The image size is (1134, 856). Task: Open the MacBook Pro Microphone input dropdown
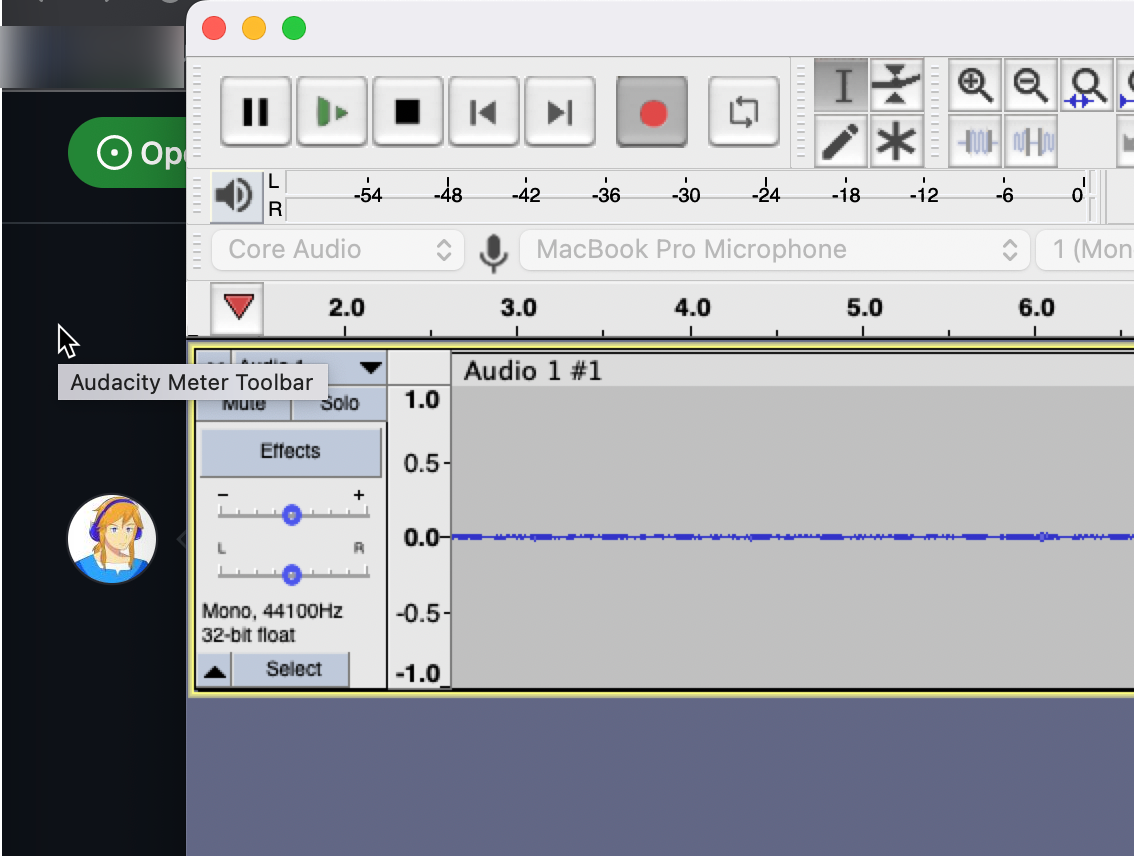775,249
